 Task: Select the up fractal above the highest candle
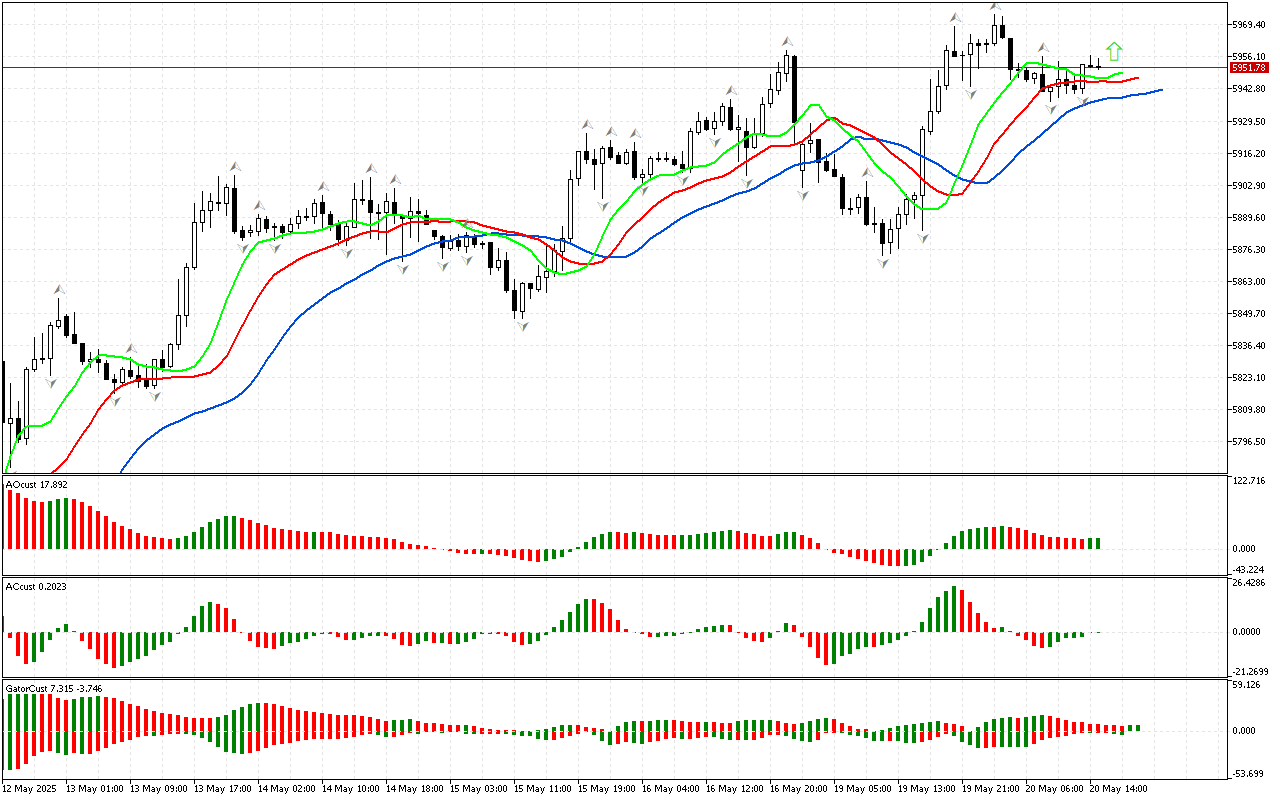(995, 7)
